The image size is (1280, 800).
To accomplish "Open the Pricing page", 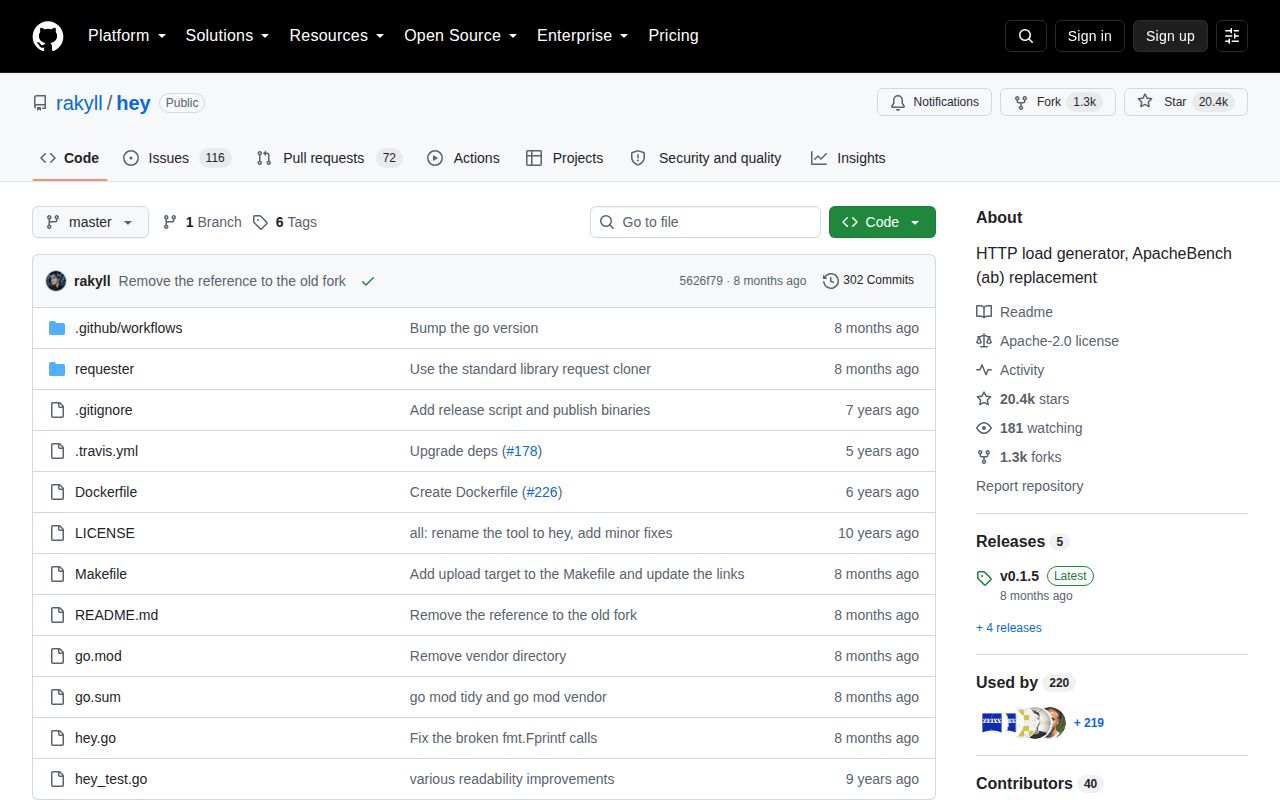I will click(x=673, y=36).
